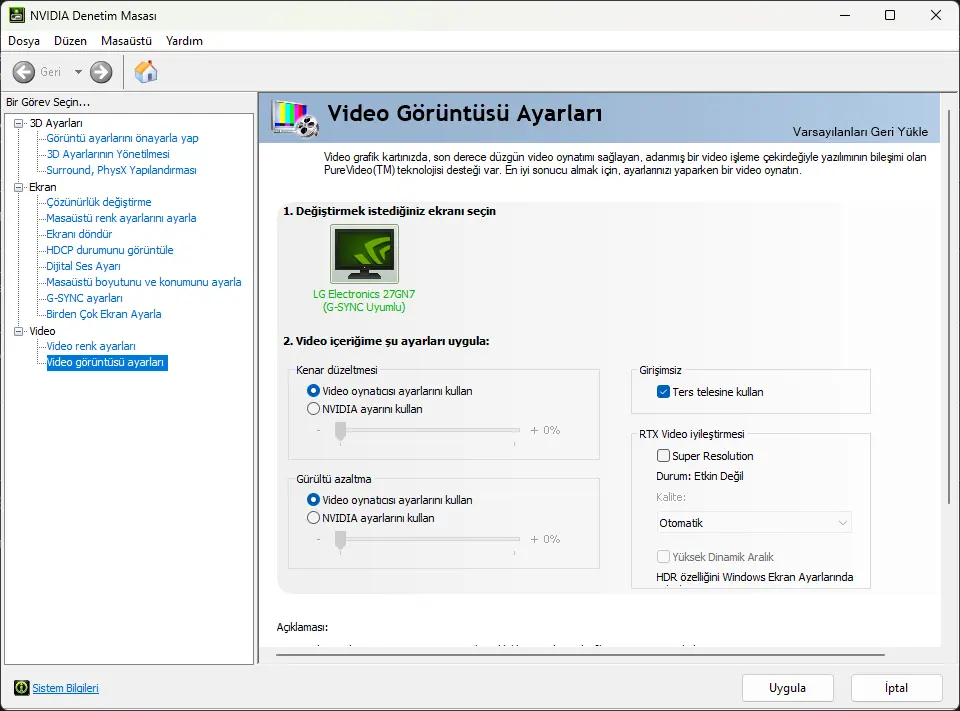Open the Yardım menu

pyautogui.click(x=184, y=41)
